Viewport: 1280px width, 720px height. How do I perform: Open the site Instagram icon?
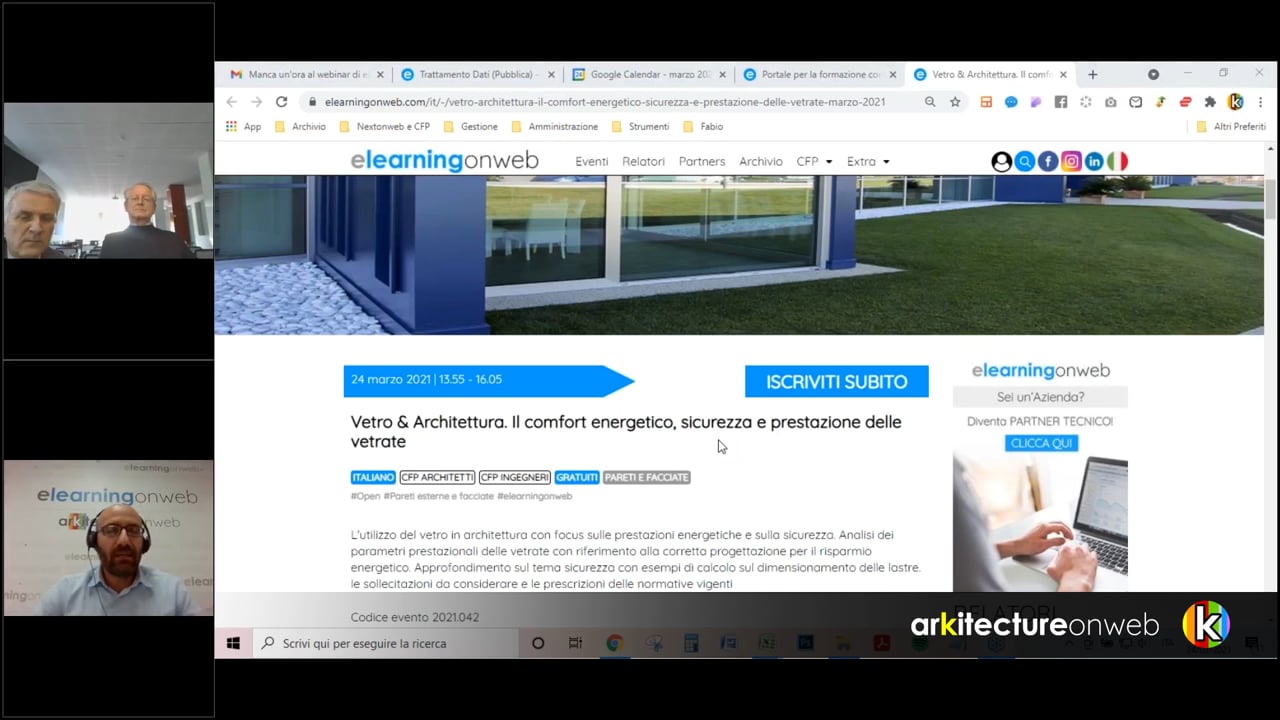pos(1071,161)
